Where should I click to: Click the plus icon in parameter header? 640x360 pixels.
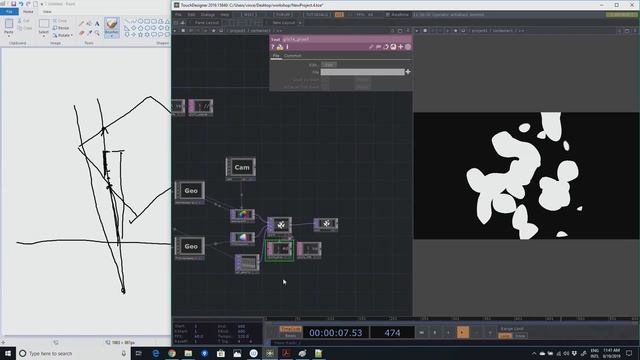coord(400,47)
